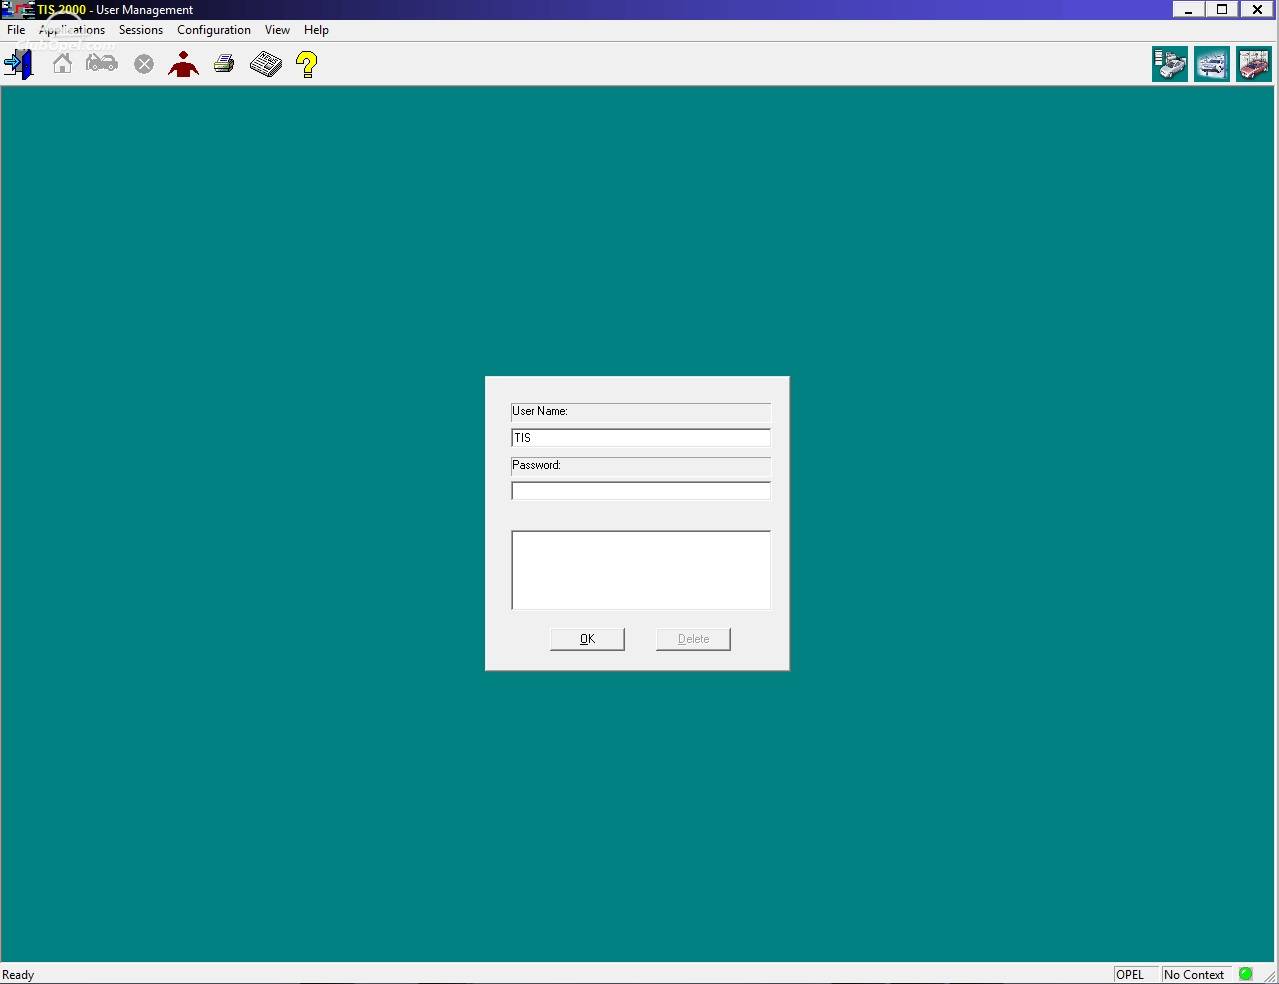This screenshot has width=1279, height=984.
Task: Click into the Password field
Action: click(641, 491)
